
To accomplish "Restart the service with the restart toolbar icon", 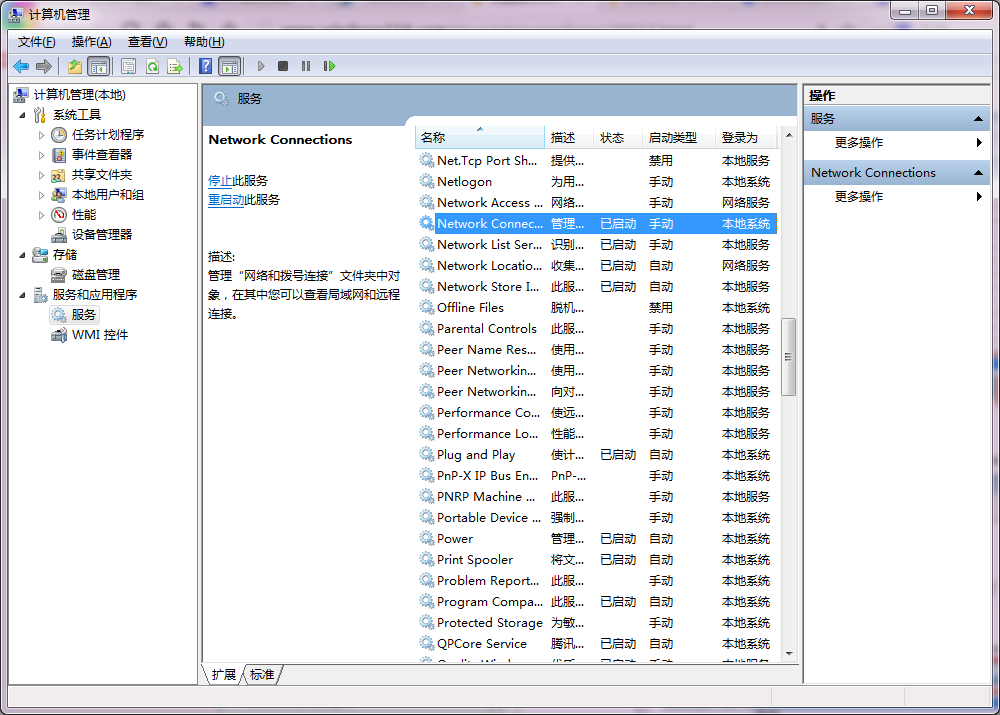I will coord(330,66).
